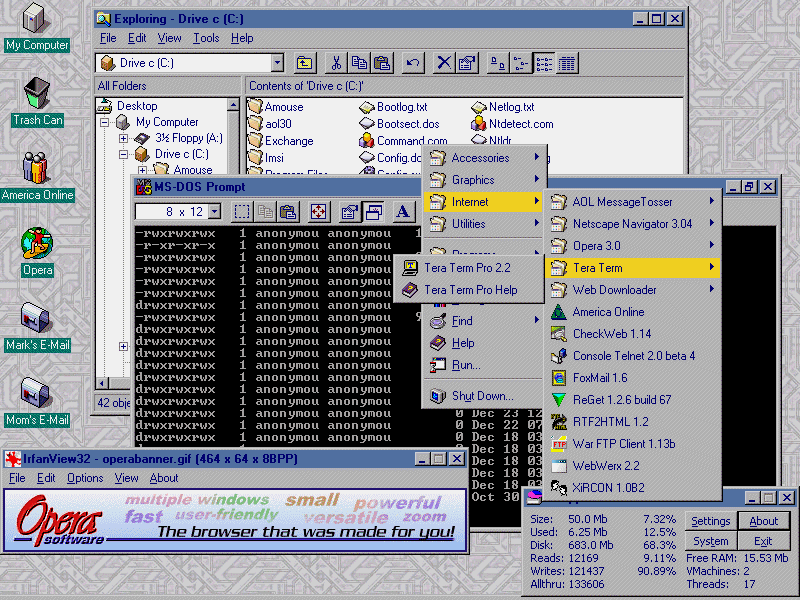800x600 pixels.
Task: Open the Netscape Navigator 3.04 submenu
Action: tap(633, 223)
